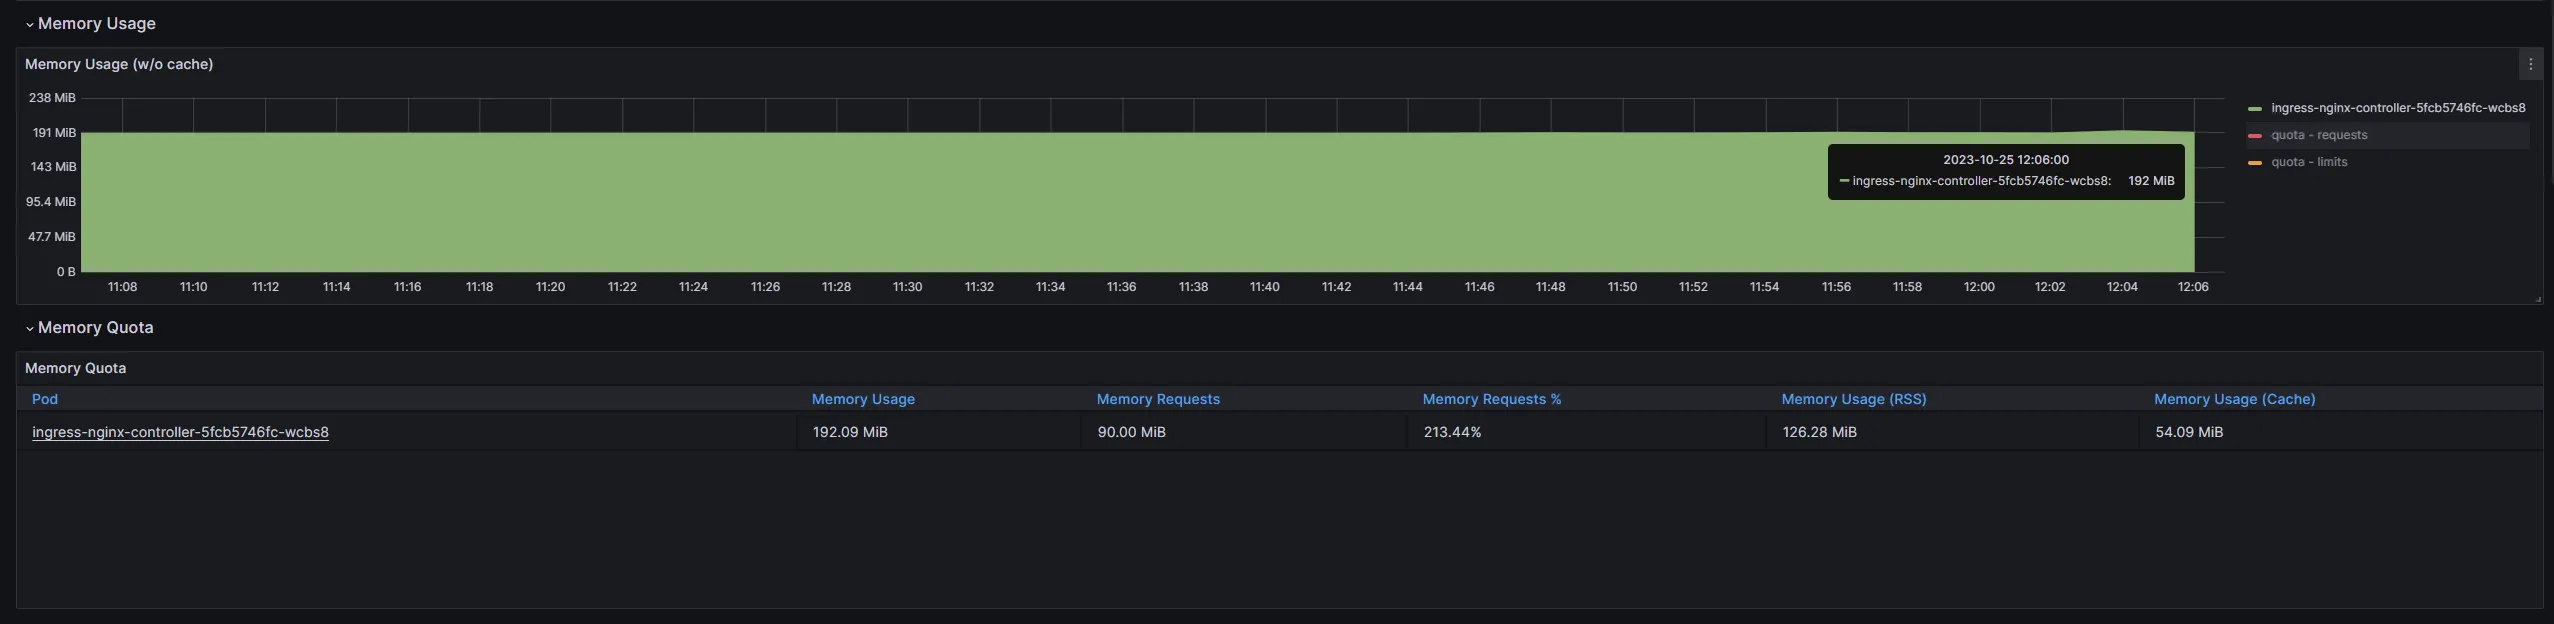Sort table by Pod column header
Image resolution: width=2554 pixels, height=624 pixels.
point(45,399)
